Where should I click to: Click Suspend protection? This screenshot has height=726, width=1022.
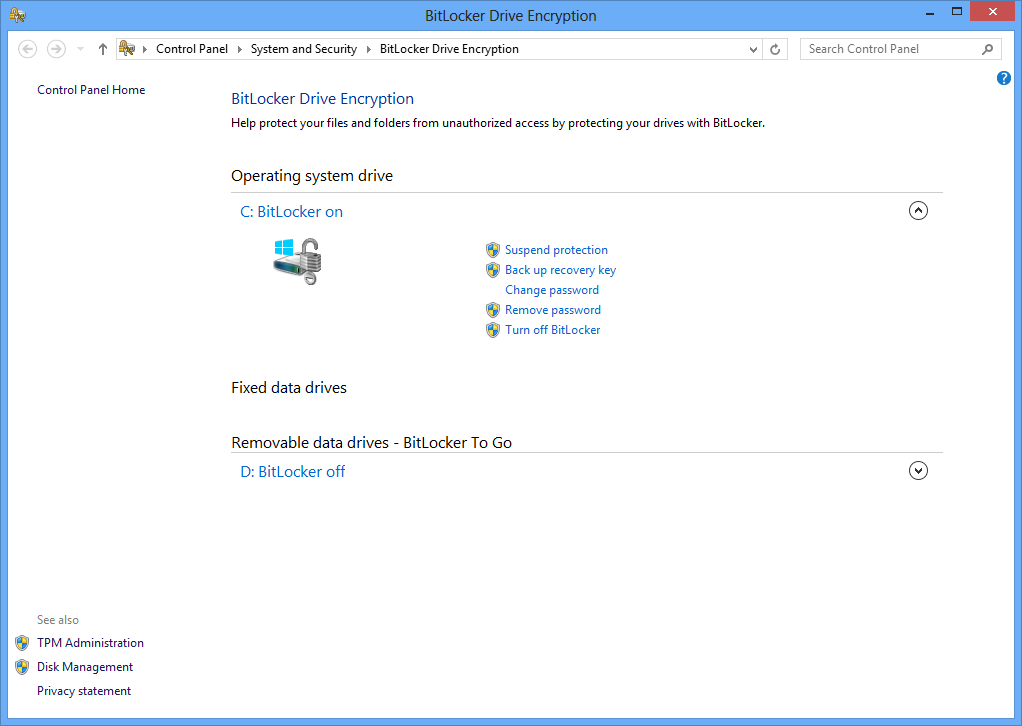556,250
